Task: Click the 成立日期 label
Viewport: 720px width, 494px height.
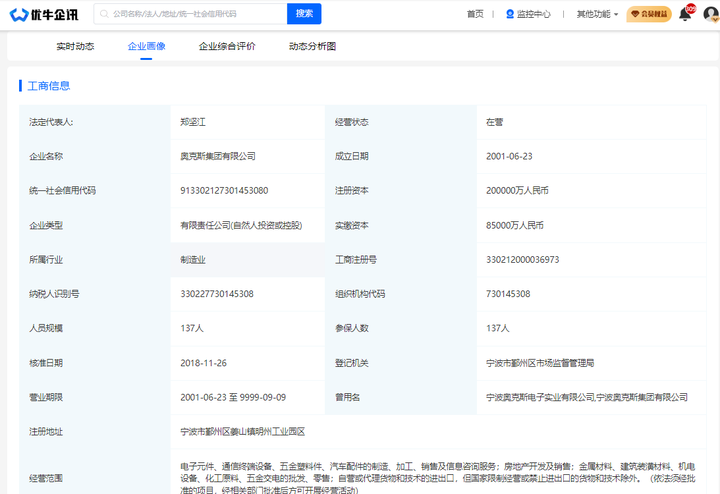Action: click(352, 156)
